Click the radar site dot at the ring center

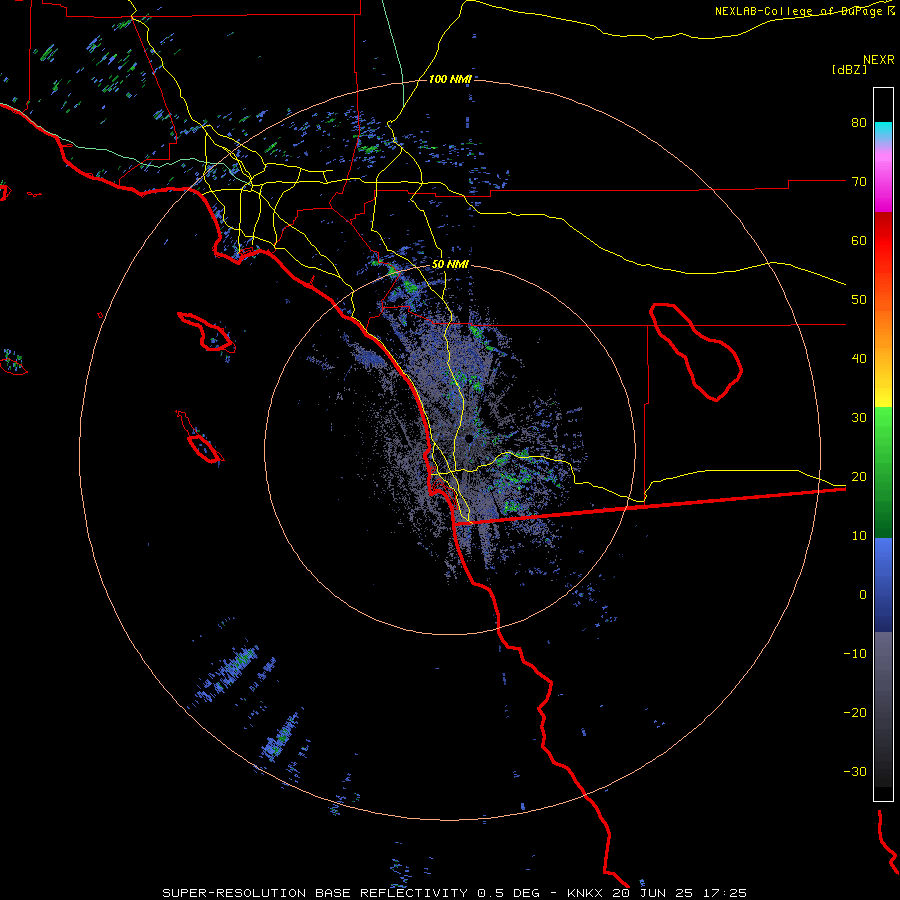pos(469,439)
